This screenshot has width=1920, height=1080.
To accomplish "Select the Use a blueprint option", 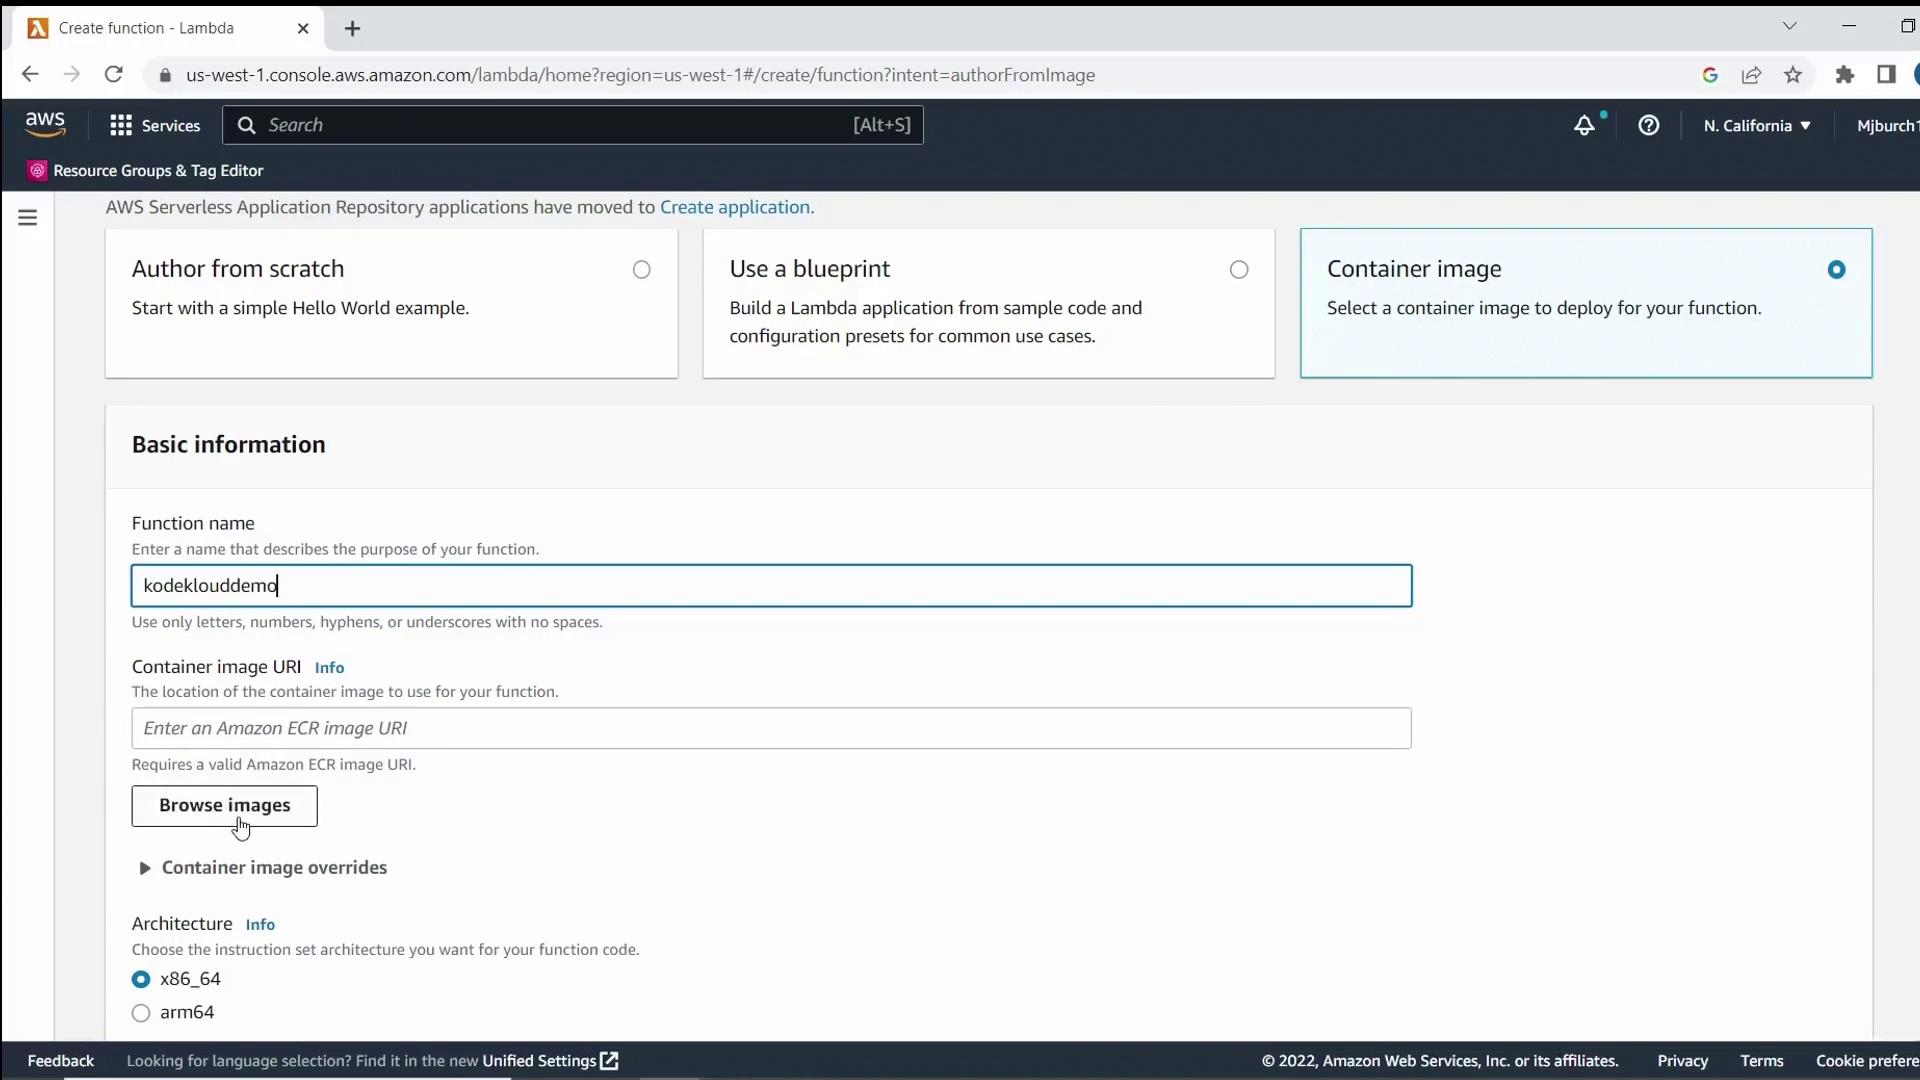I will point(1238,270).
